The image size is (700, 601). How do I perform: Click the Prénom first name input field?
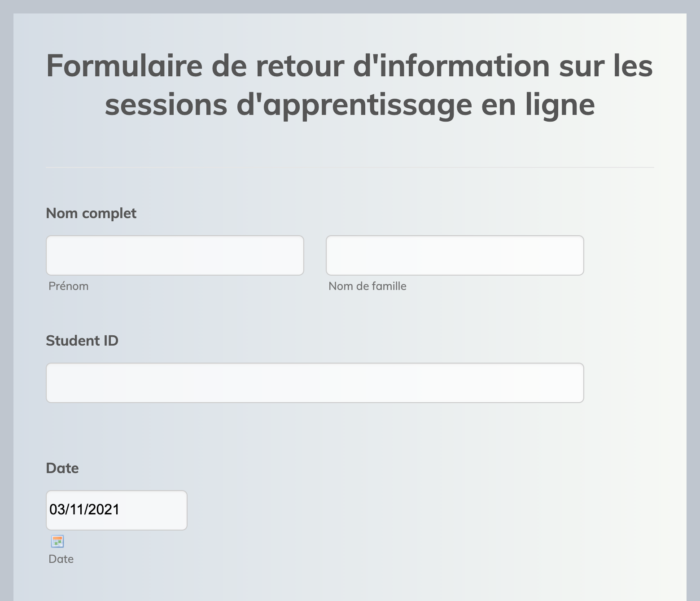click(x=175, y=255)
